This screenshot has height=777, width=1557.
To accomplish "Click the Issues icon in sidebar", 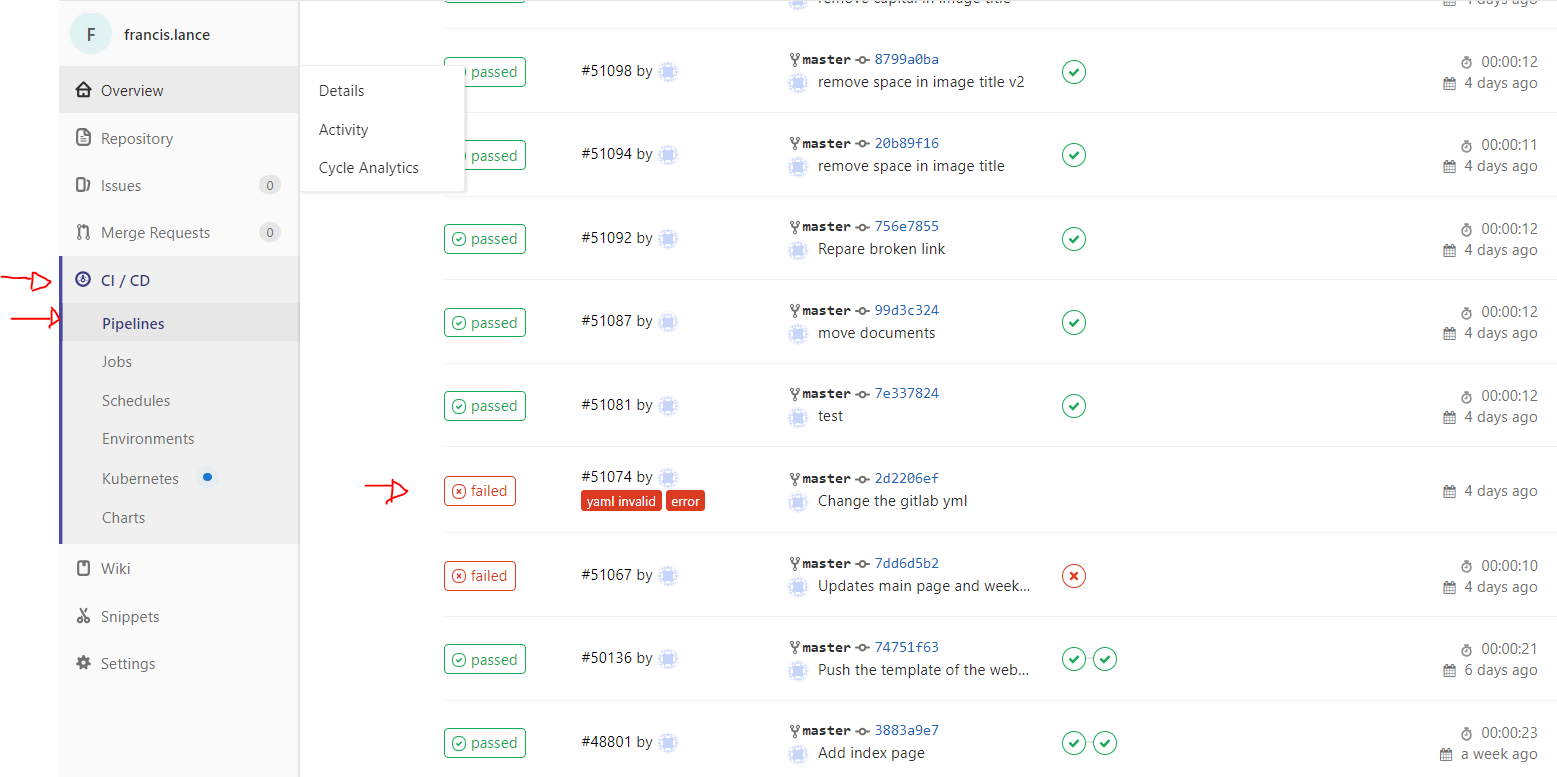I will tap(84, 185).
